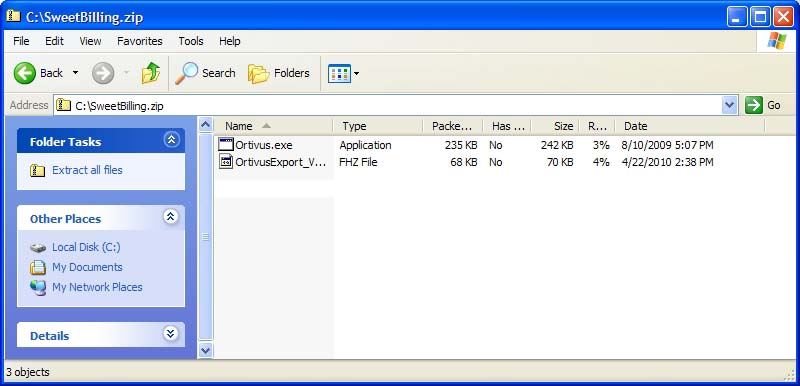Viewport: 800px width, 386px height.
Task: Go up one folder level
Action: (151, 73)
